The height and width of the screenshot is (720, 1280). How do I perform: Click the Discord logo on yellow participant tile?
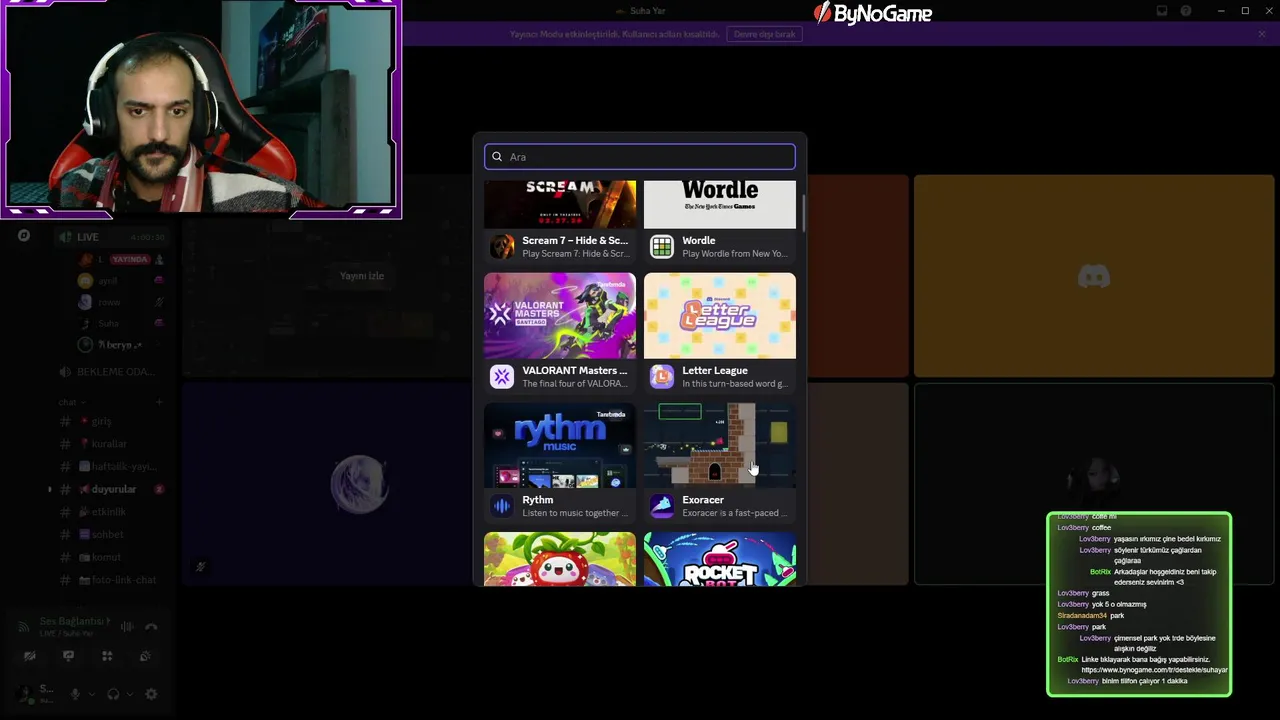coord(1094,276)
